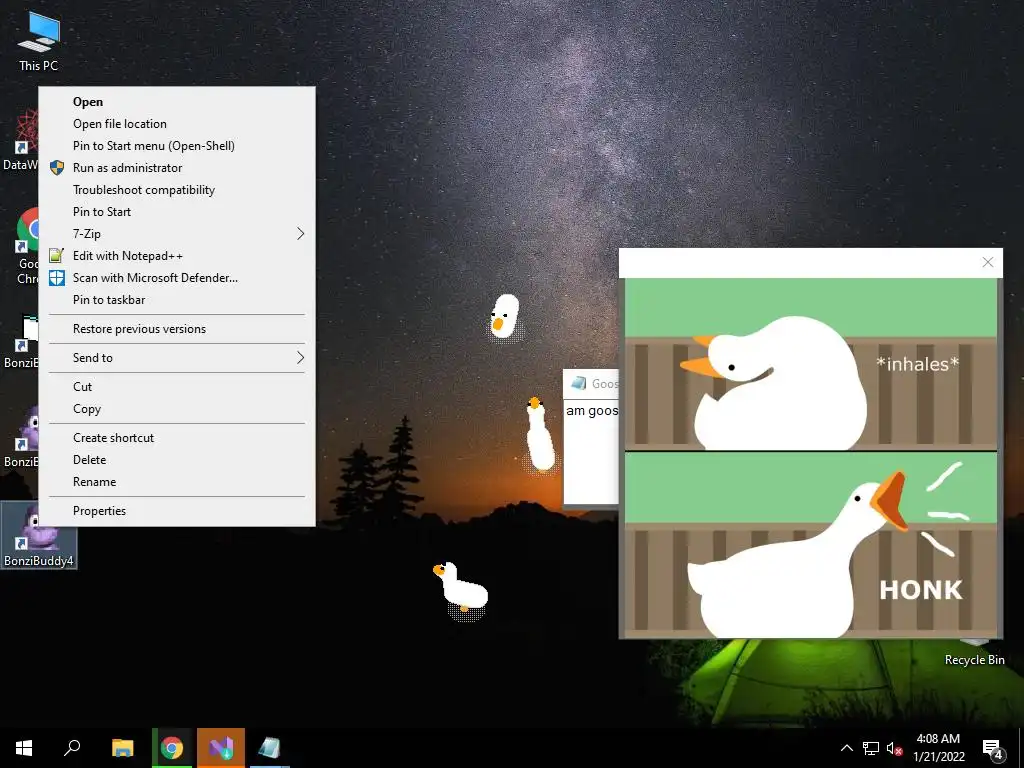Choose Scan with Microsoft Defender

pos(177,278)
